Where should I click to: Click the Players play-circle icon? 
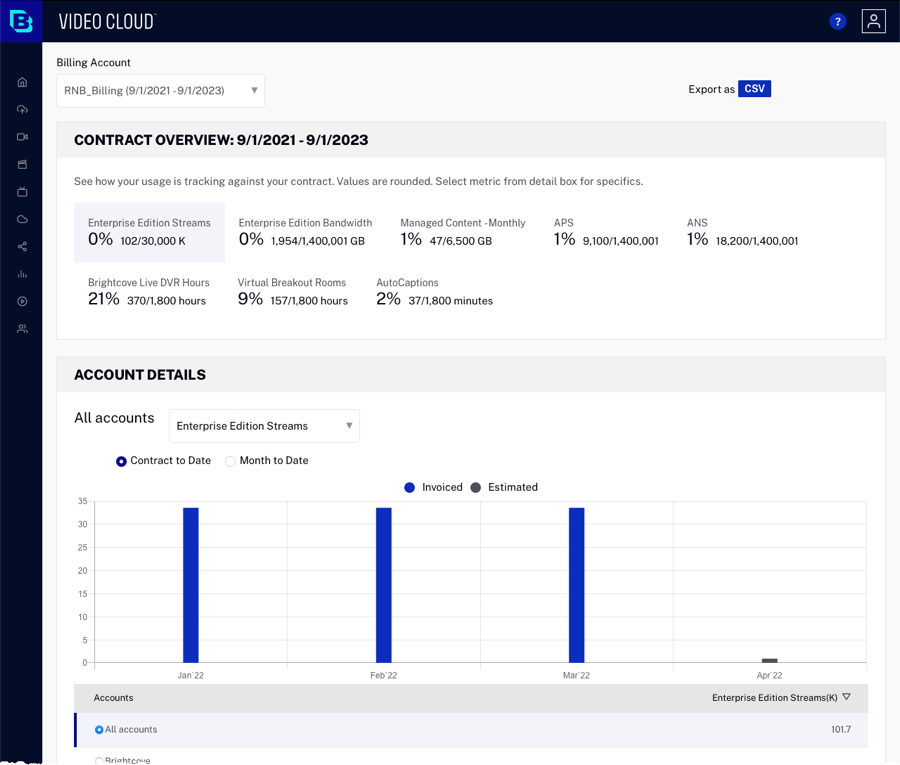22,301
